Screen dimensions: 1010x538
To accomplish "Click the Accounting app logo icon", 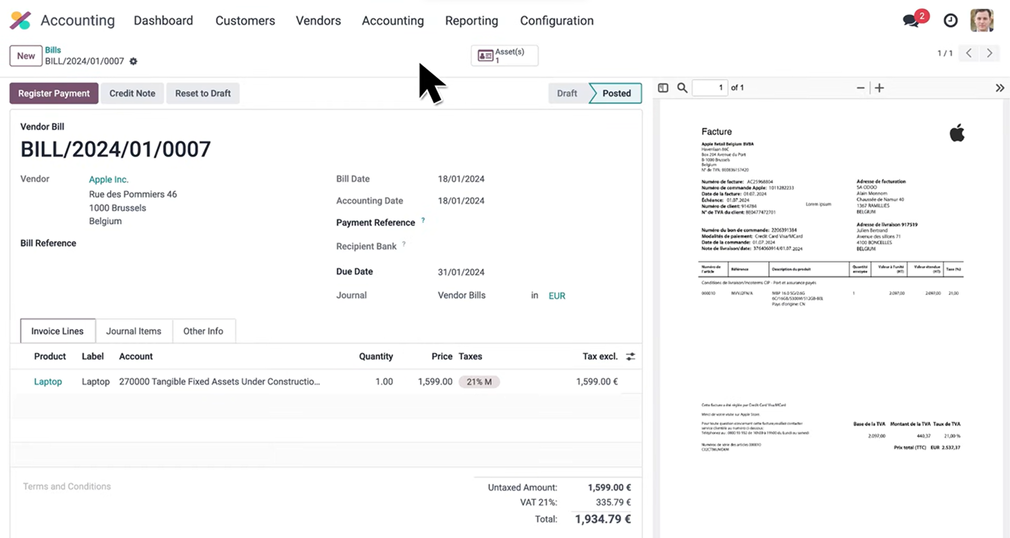I will tap(20, 20).
